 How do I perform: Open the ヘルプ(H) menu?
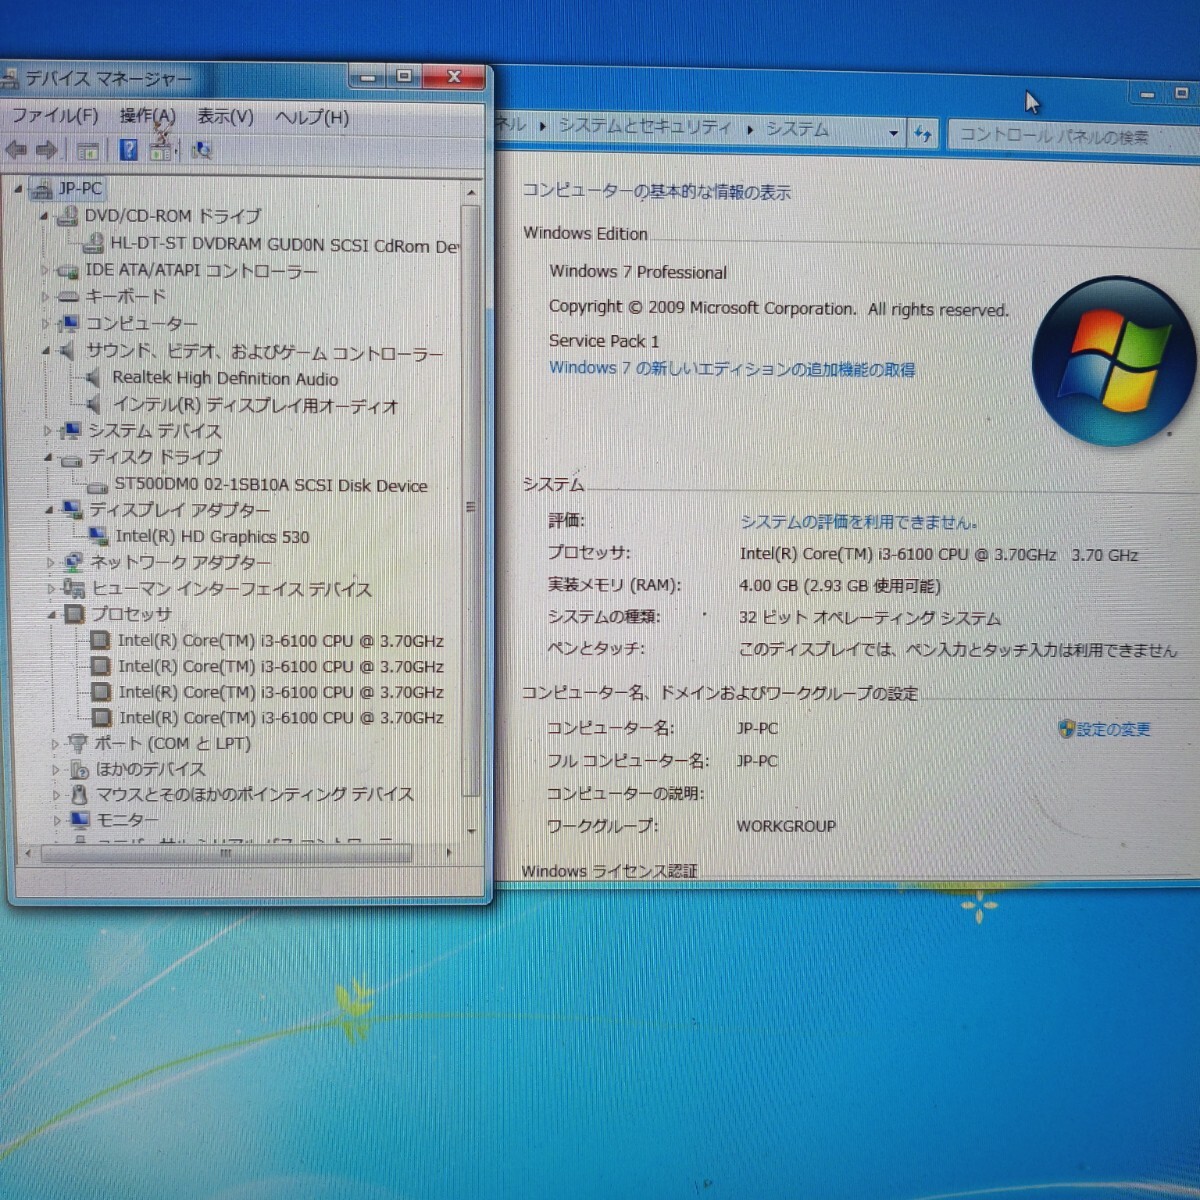click(312, 118)
